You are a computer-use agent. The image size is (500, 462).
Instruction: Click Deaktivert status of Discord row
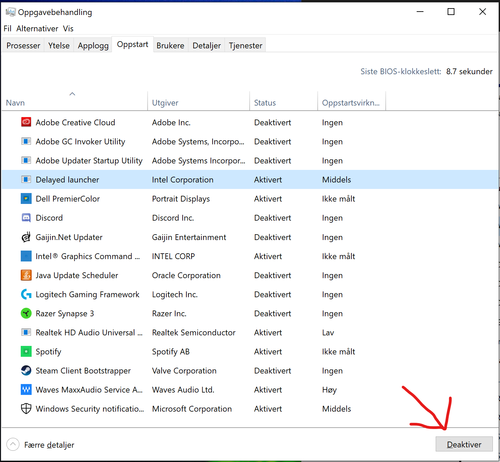[272, 218]
